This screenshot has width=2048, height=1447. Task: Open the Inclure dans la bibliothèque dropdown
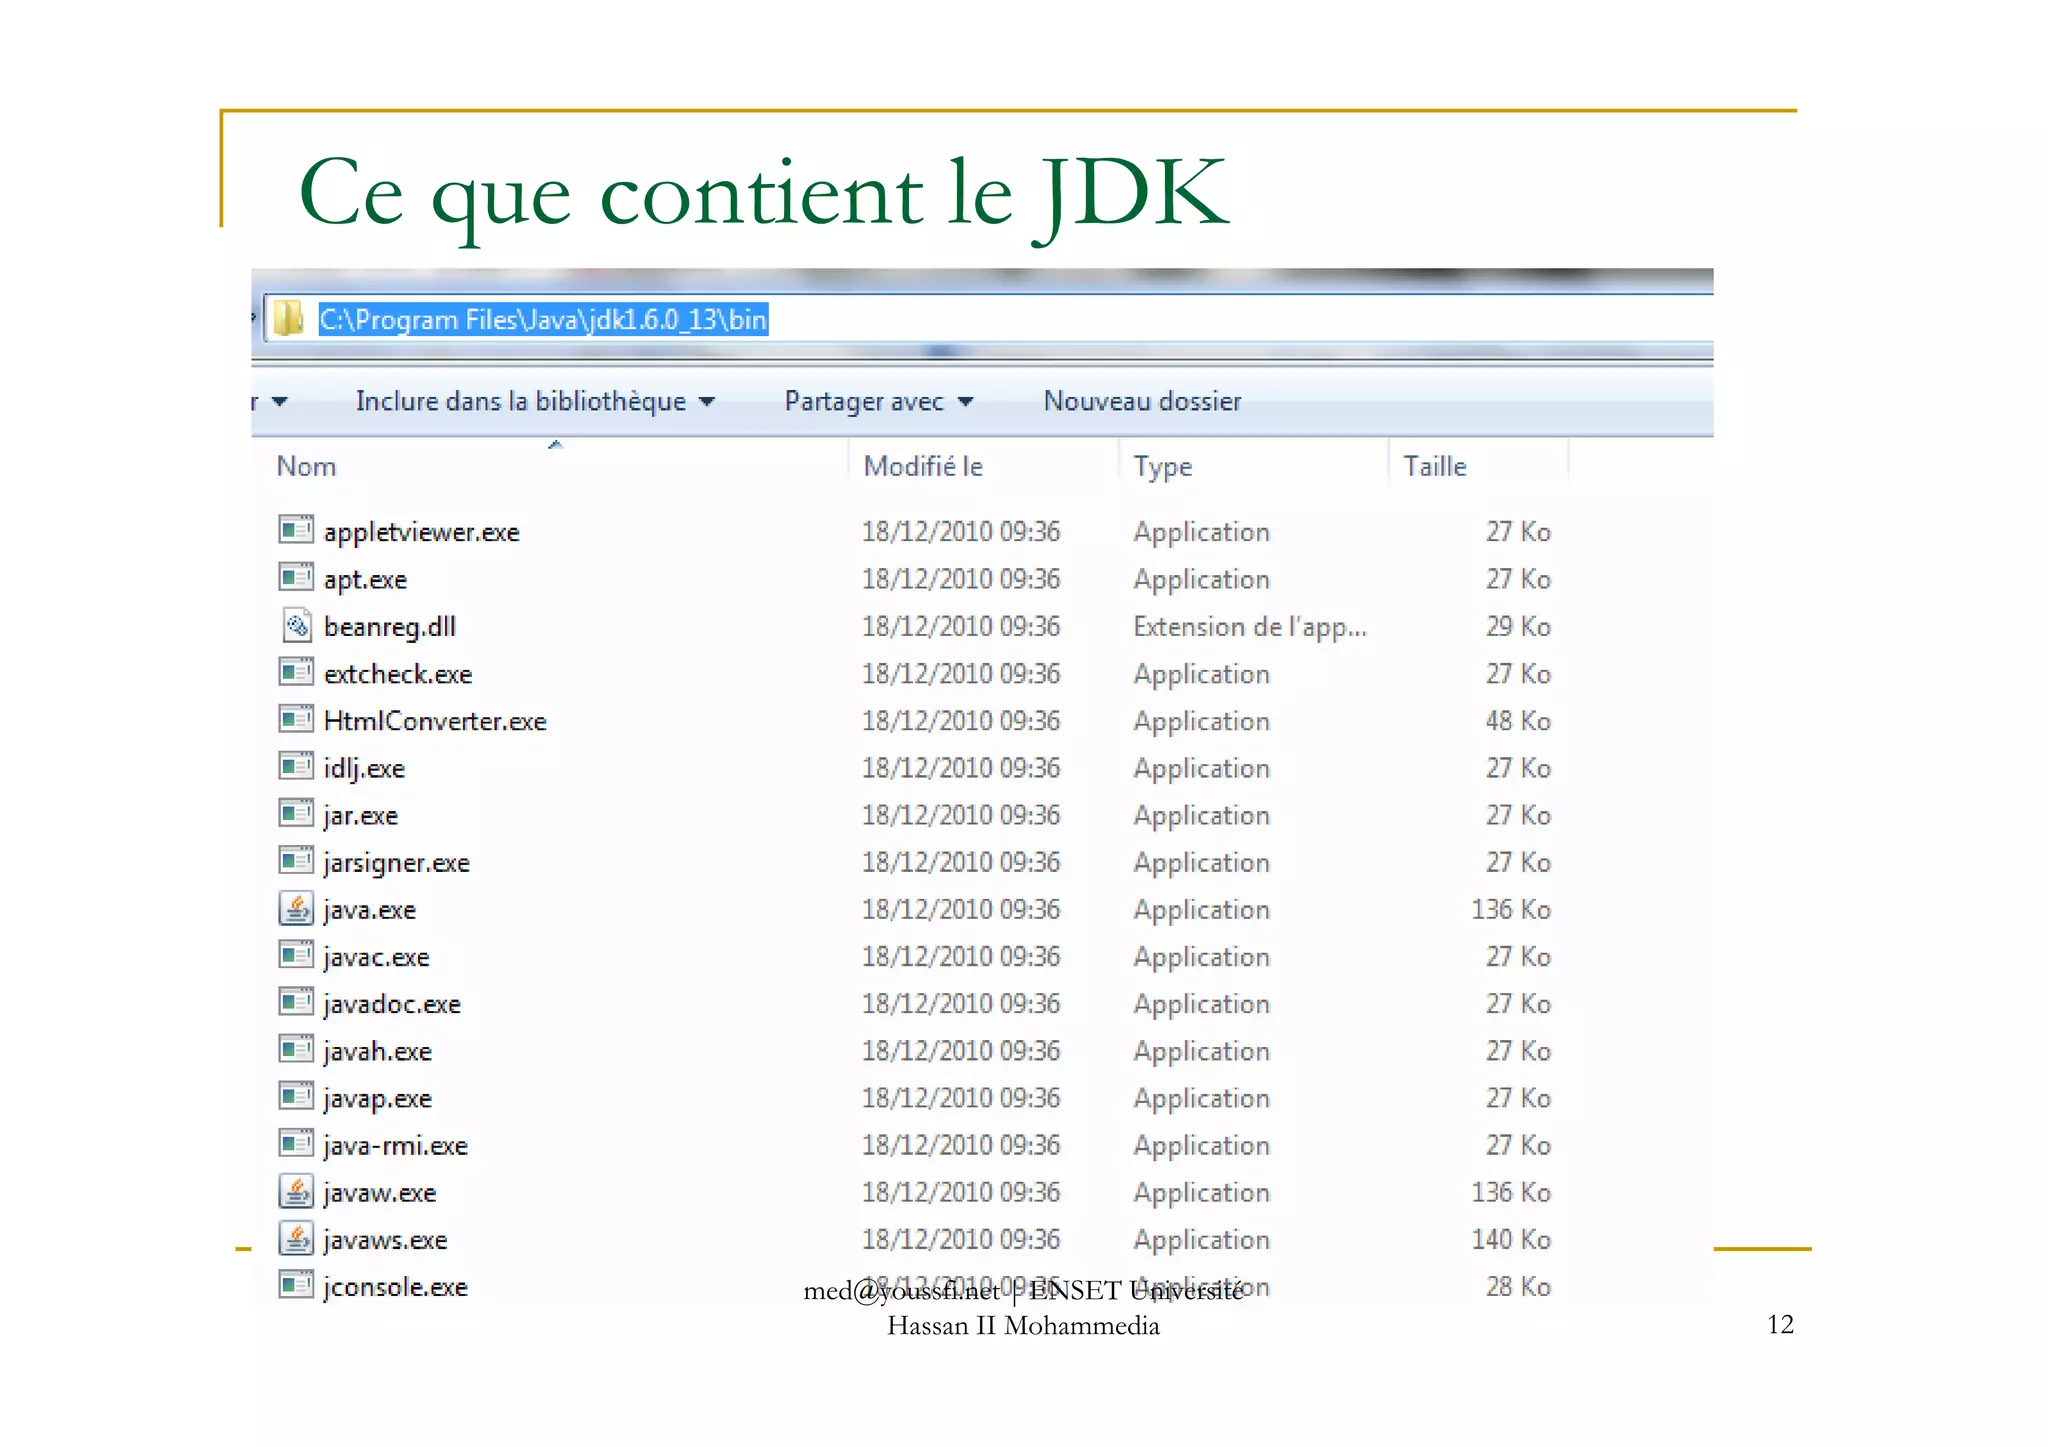pos(535,401)
